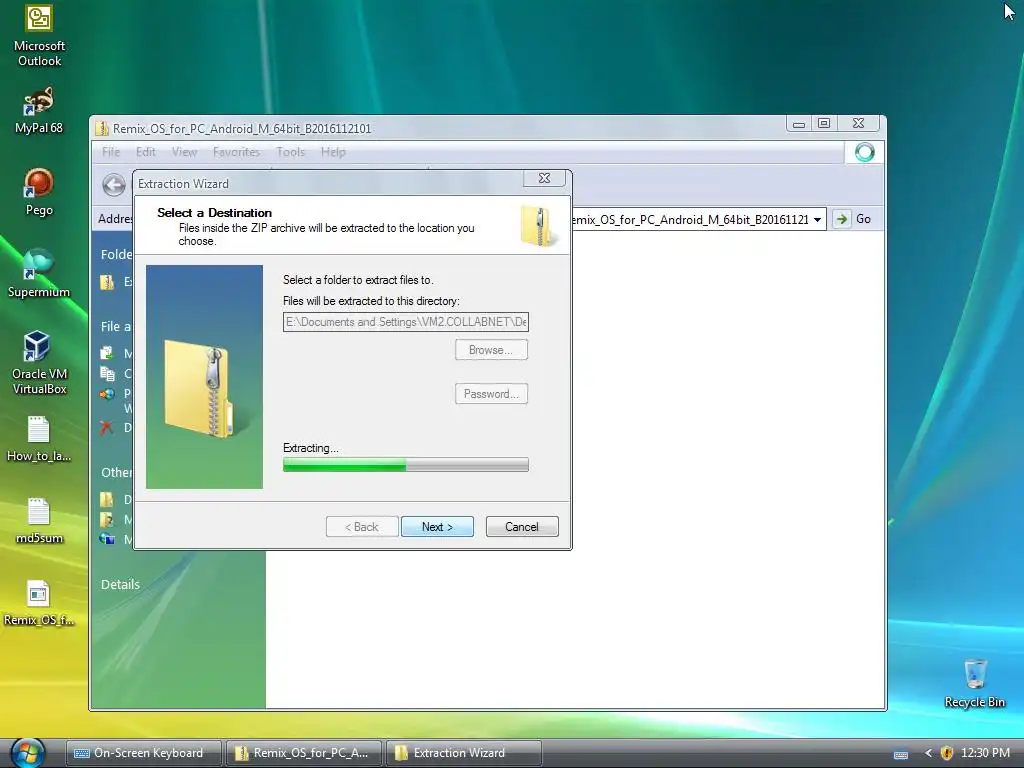The image size is (1024, 768).
Task: Click the keyboard icon in system tray
Action: (901, 754)
